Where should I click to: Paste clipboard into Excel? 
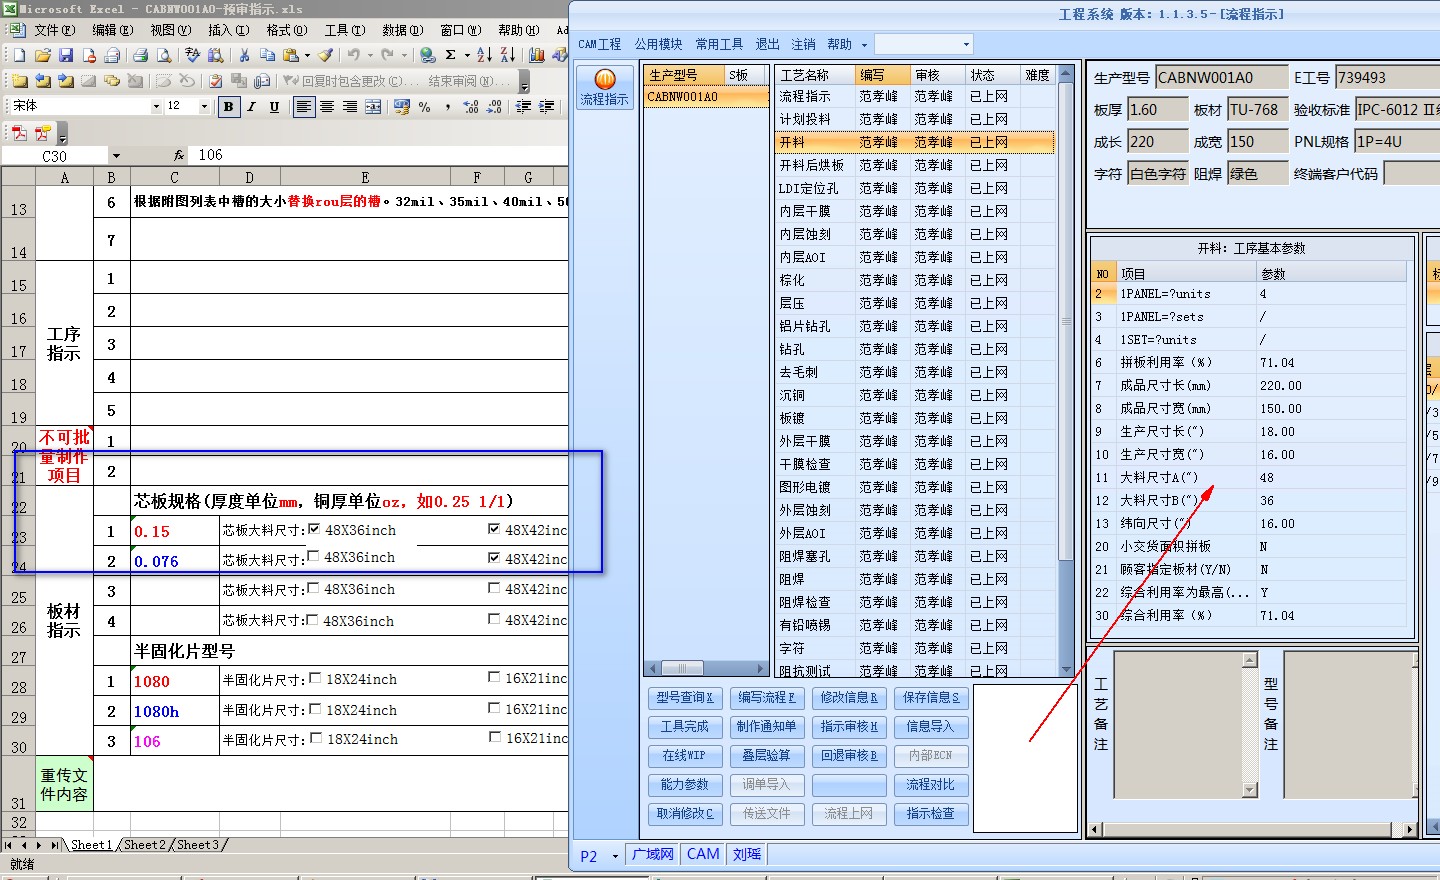[291, 55]
